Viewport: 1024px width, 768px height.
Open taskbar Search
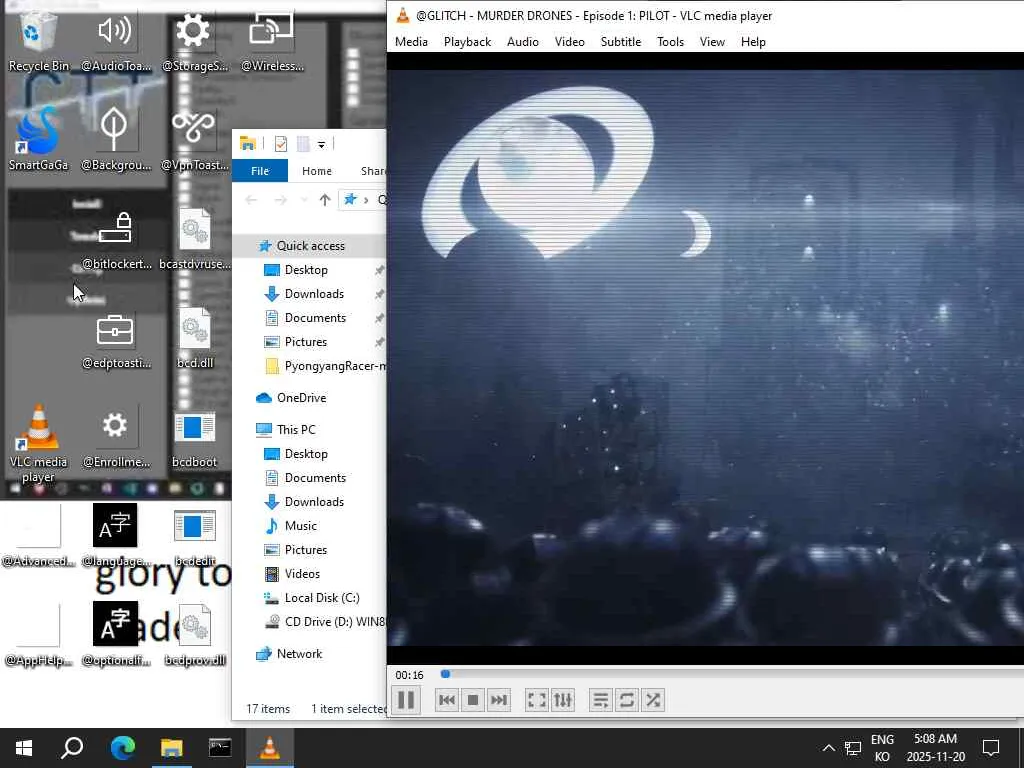[72, 748]
